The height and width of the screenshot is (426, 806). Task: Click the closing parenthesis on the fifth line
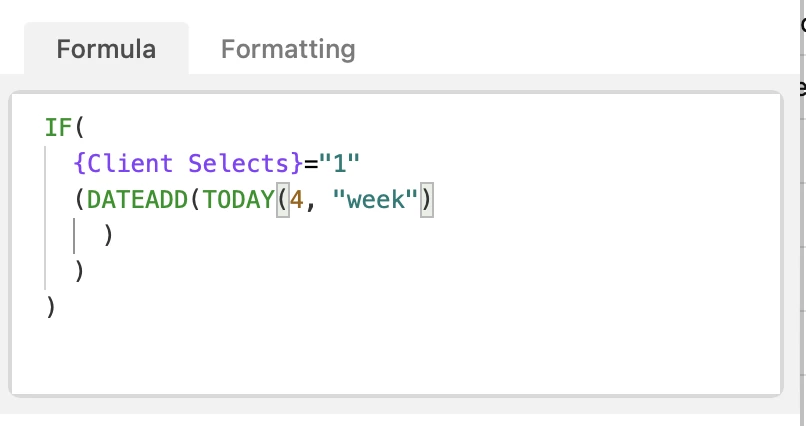point(79,272)
